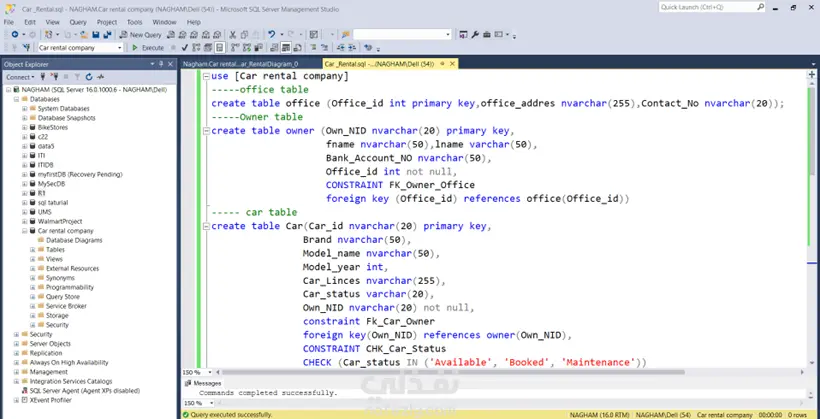This screenshot has height=419, width=820.
Task: Click the Activity Monitor pulse icon in Object Explorer
Action: click(100, 77)
